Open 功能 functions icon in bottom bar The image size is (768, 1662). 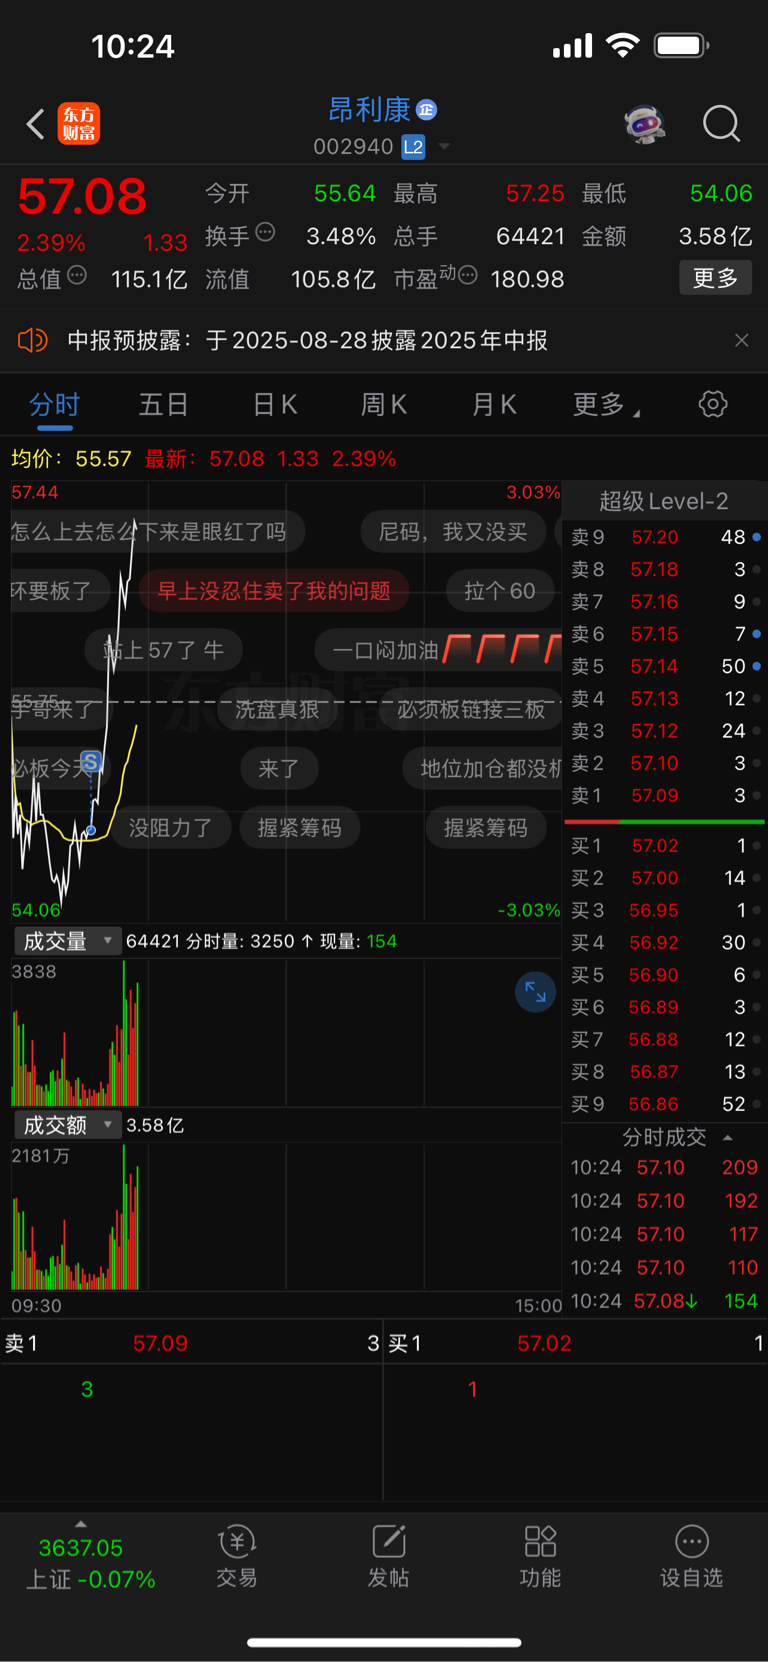[x=540, y=1557]
